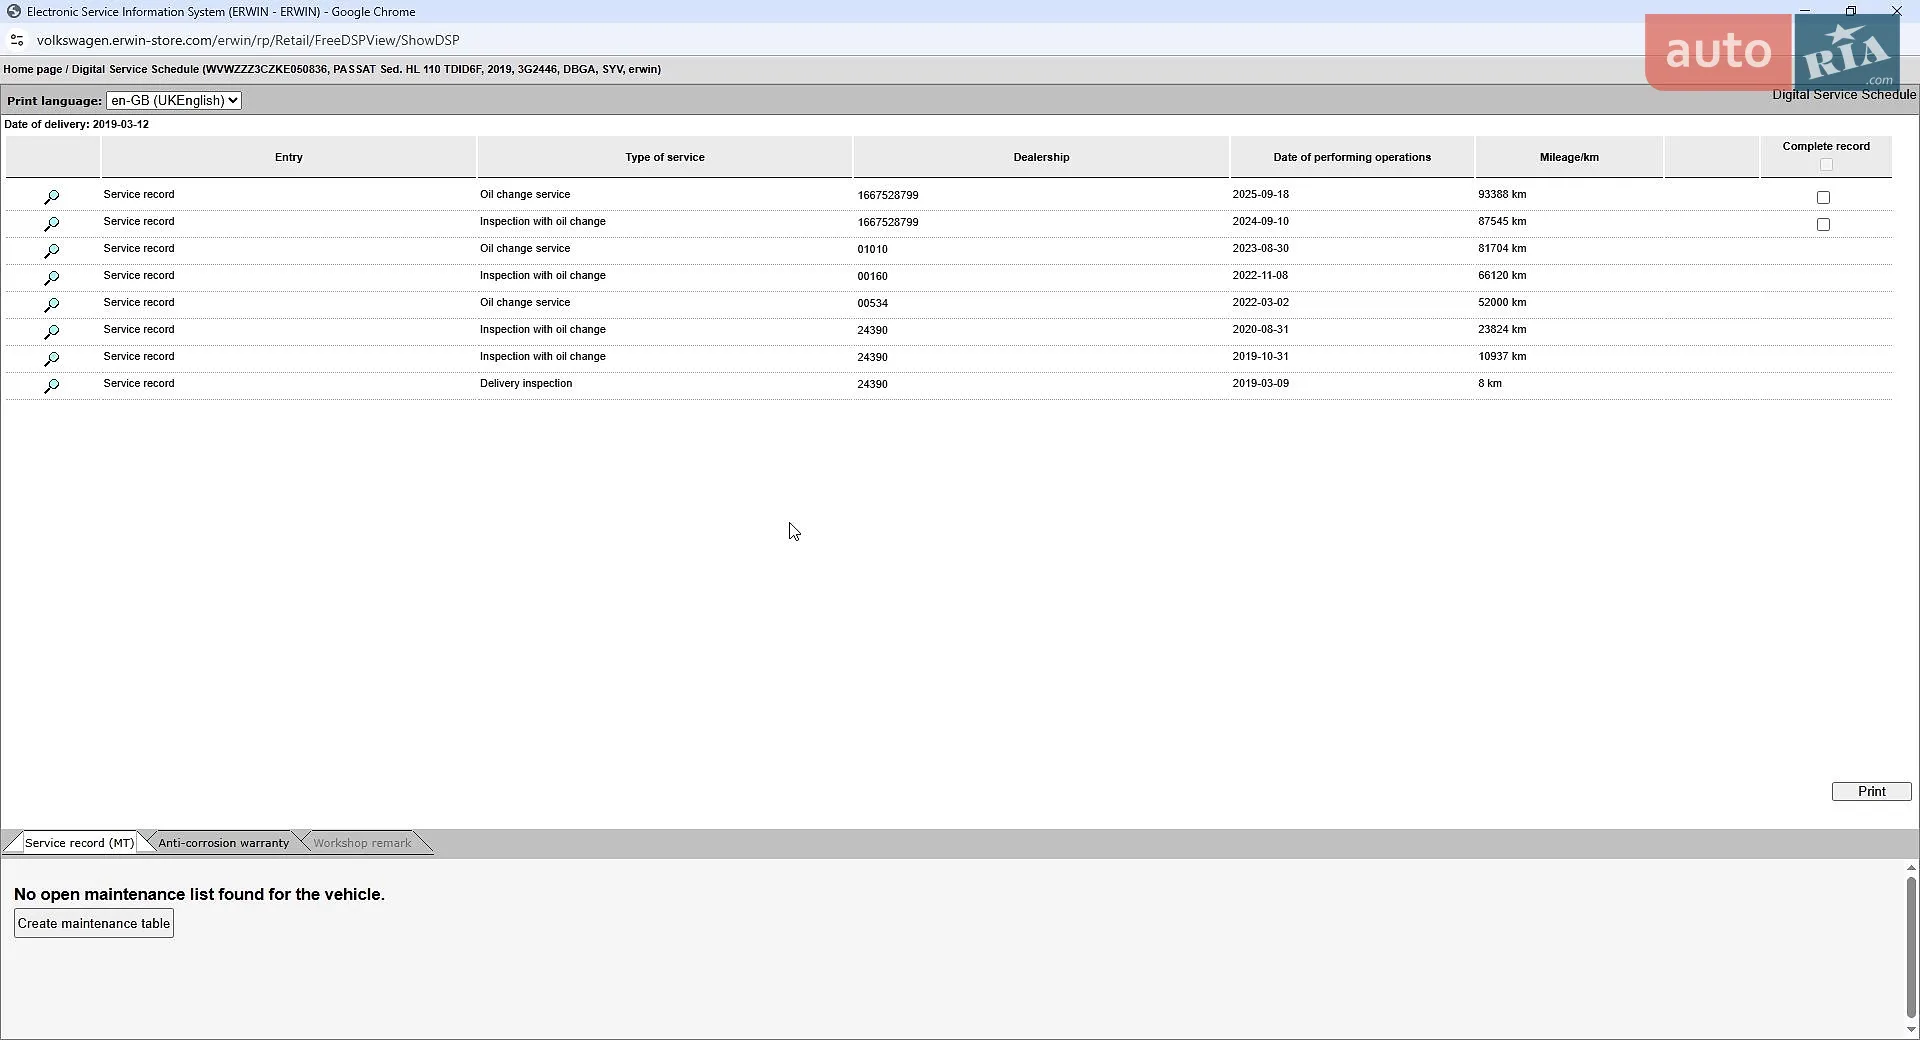
Task: Select the '66120 km' mileage cell
Action: pyautogui.click(x=1502, y=275)
